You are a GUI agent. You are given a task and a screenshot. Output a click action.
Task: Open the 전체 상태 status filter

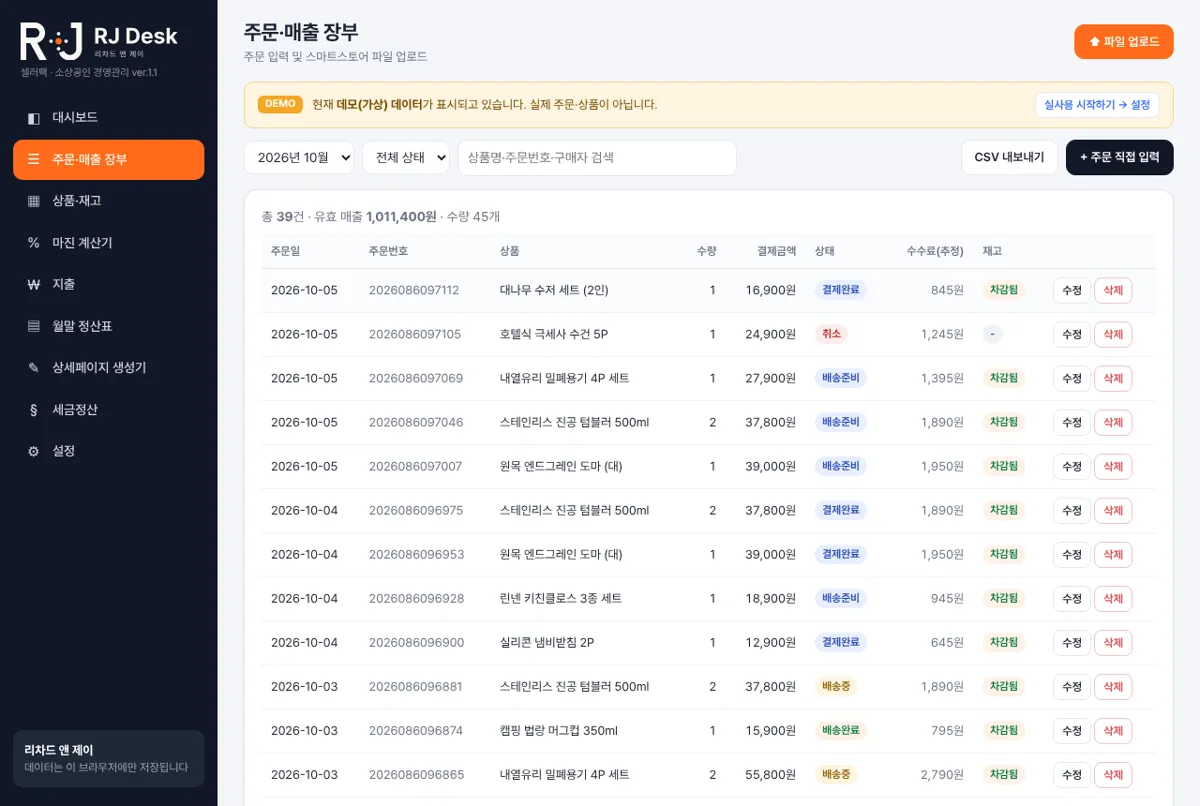(406, 157)
